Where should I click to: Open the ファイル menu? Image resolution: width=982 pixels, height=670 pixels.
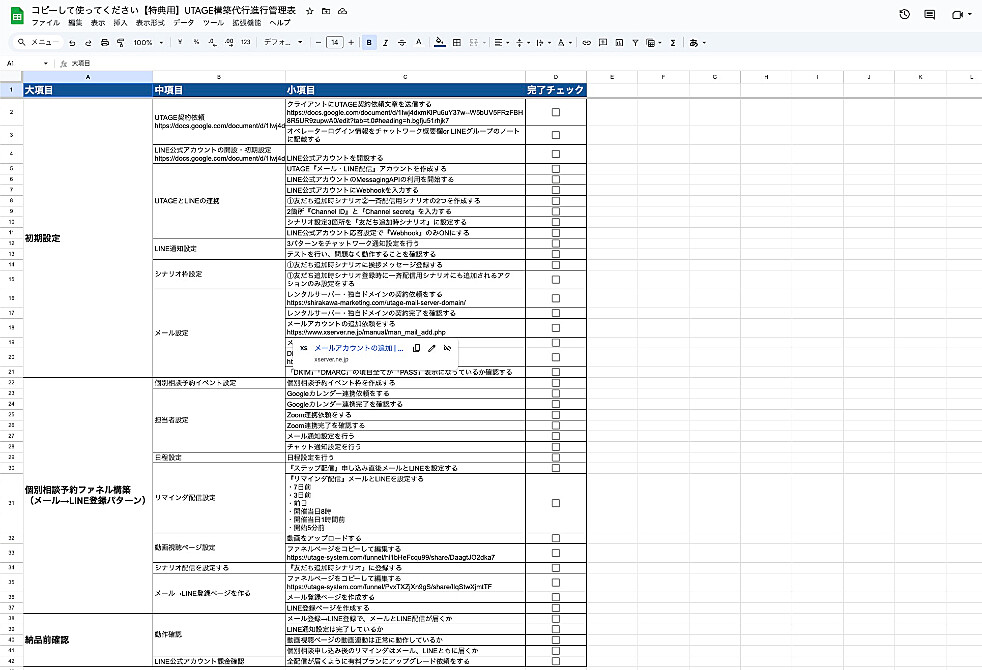coord(46,23)
